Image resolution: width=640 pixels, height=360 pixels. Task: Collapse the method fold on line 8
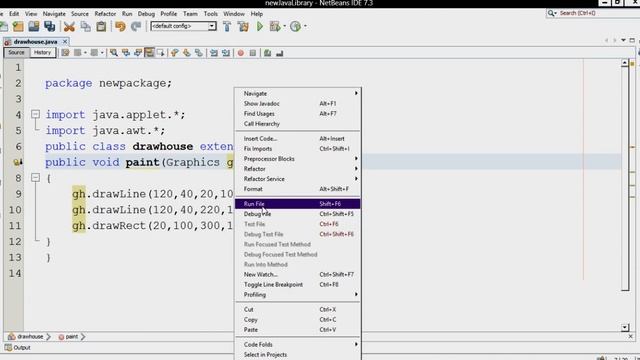[36, 178]
